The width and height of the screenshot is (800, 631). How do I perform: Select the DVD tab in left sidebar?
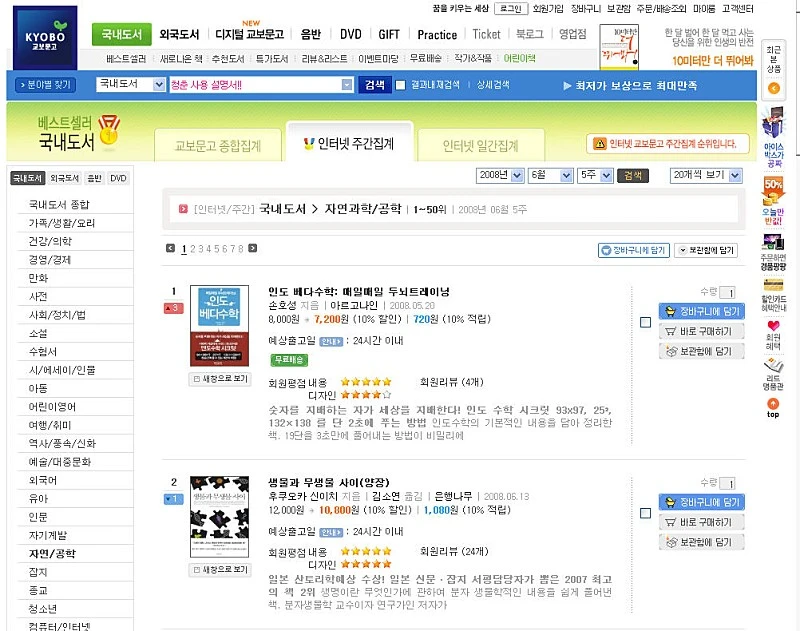[x=118, y=178]
